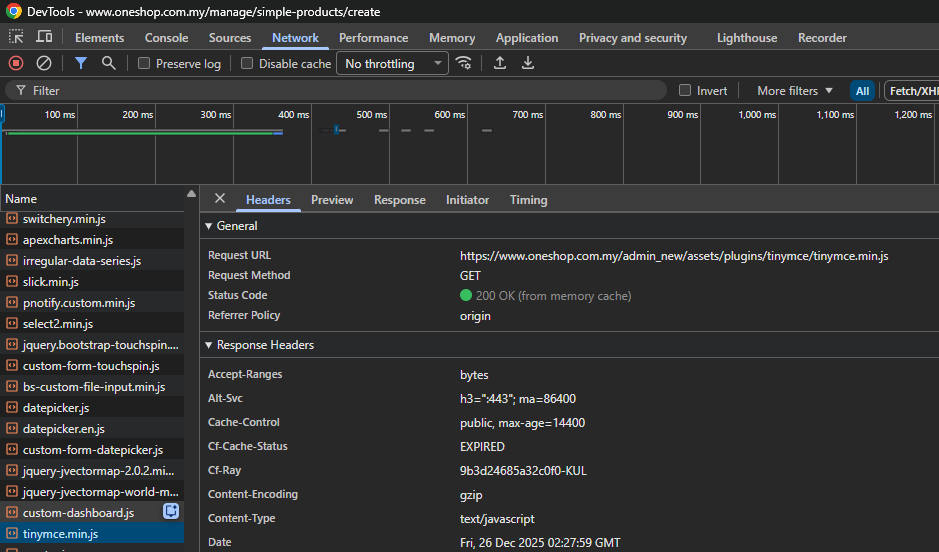Close the request details pane
This screenshot has height=552, width=939.
(x=220, y=199)
